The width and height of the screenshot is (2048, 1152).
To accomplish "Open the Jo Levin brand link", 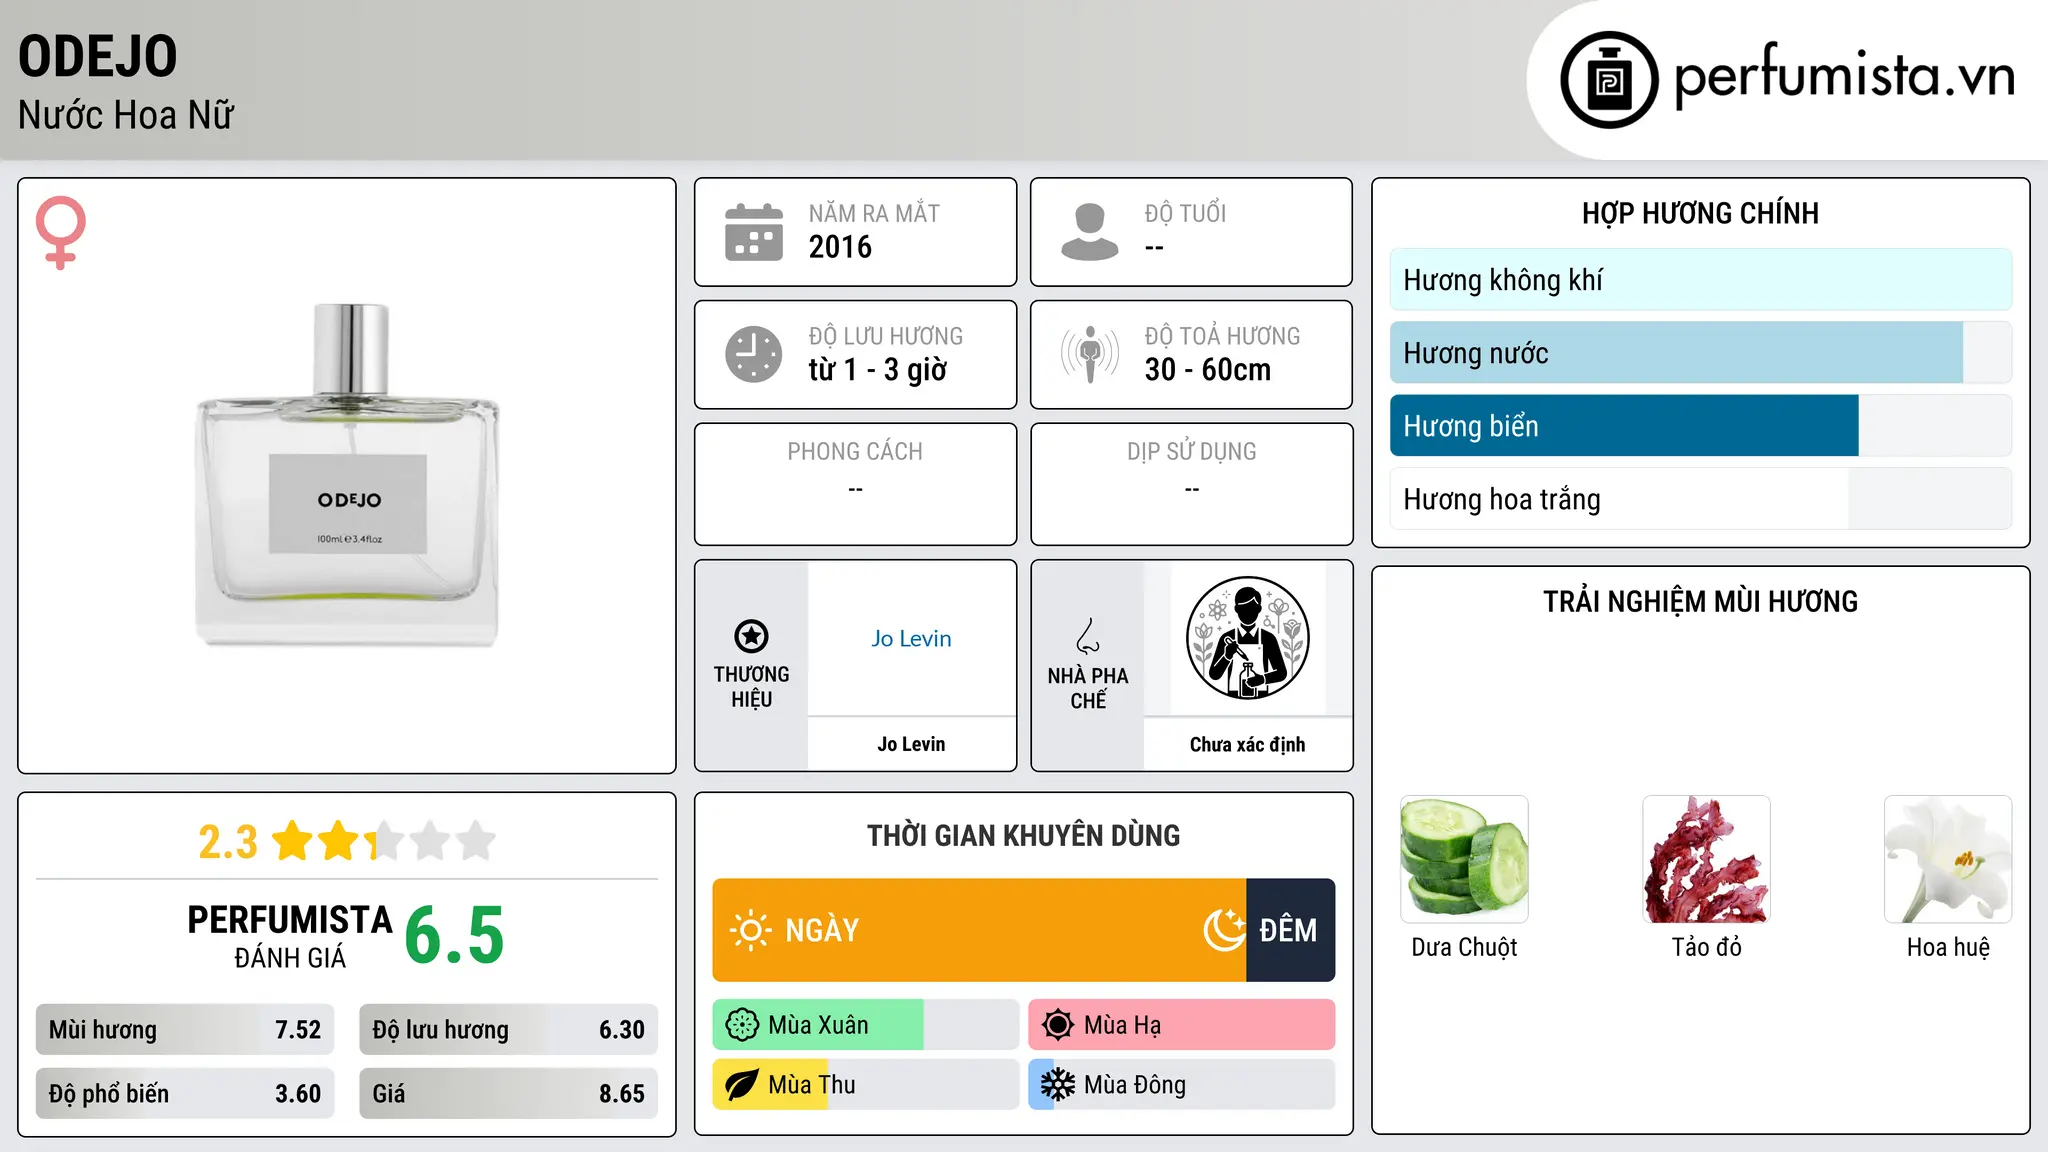I will (x=911, y=638).
